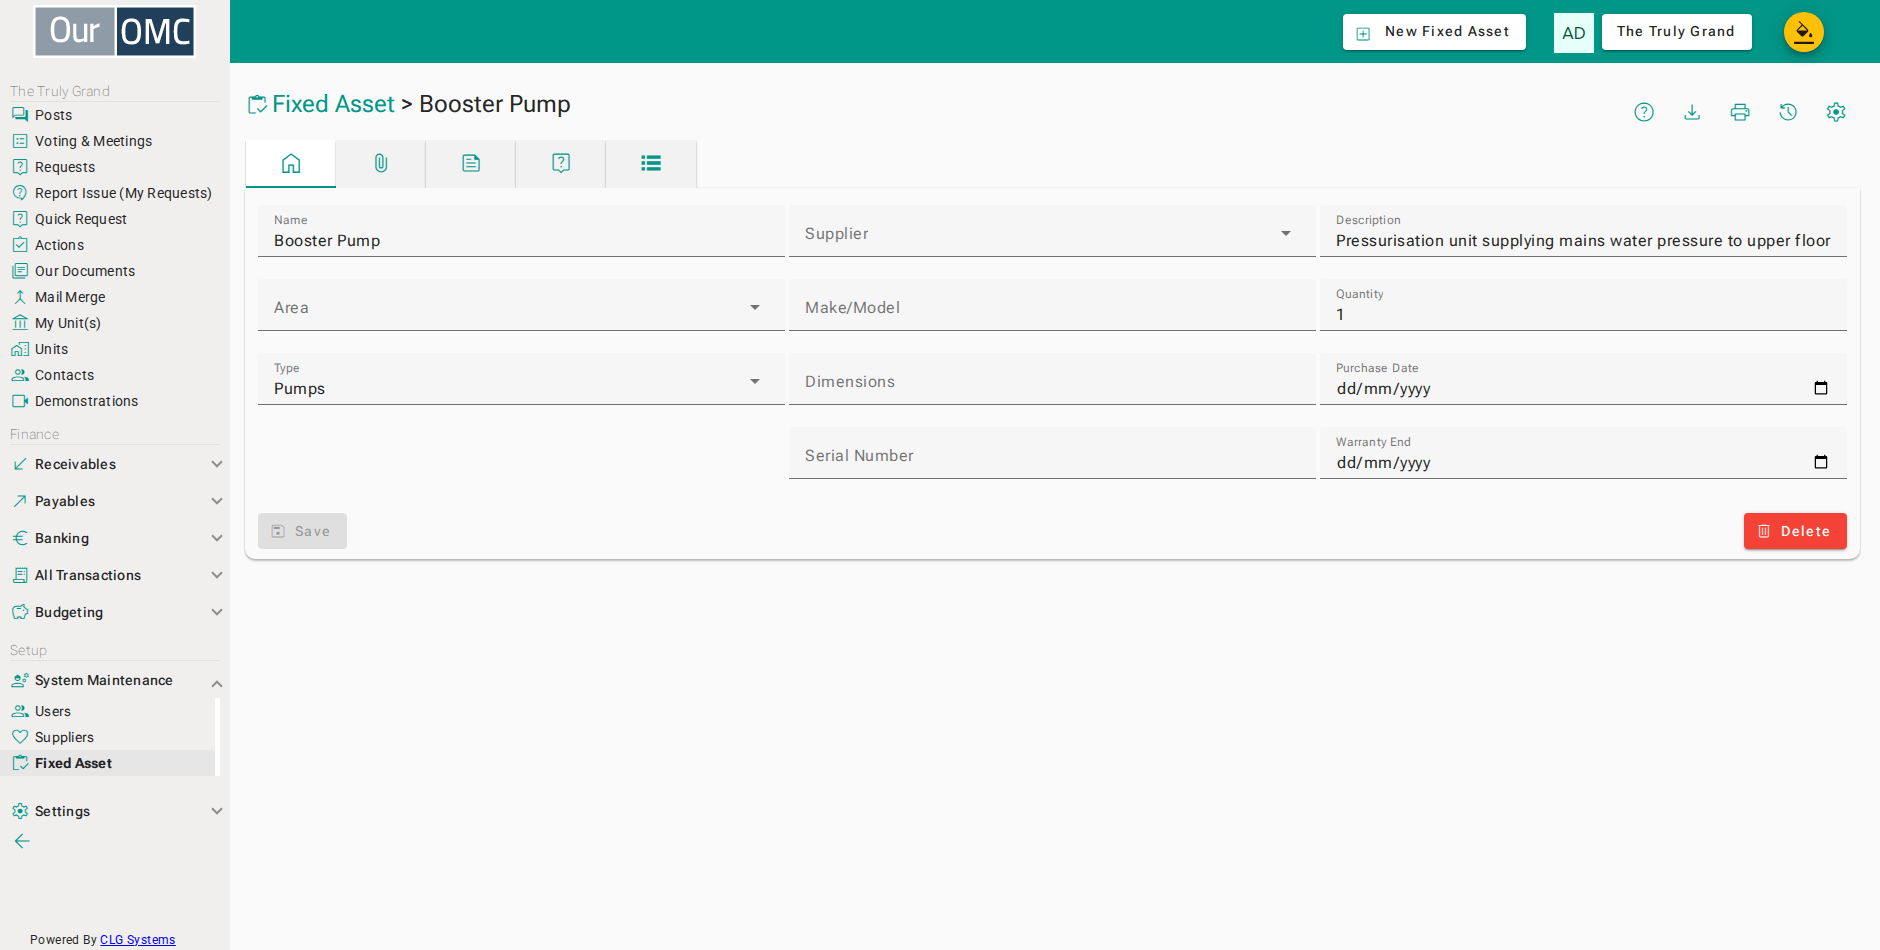Viewport: 1880px width, 950px height.
Task: Click the Description input field
Action: pos(1583,231)
